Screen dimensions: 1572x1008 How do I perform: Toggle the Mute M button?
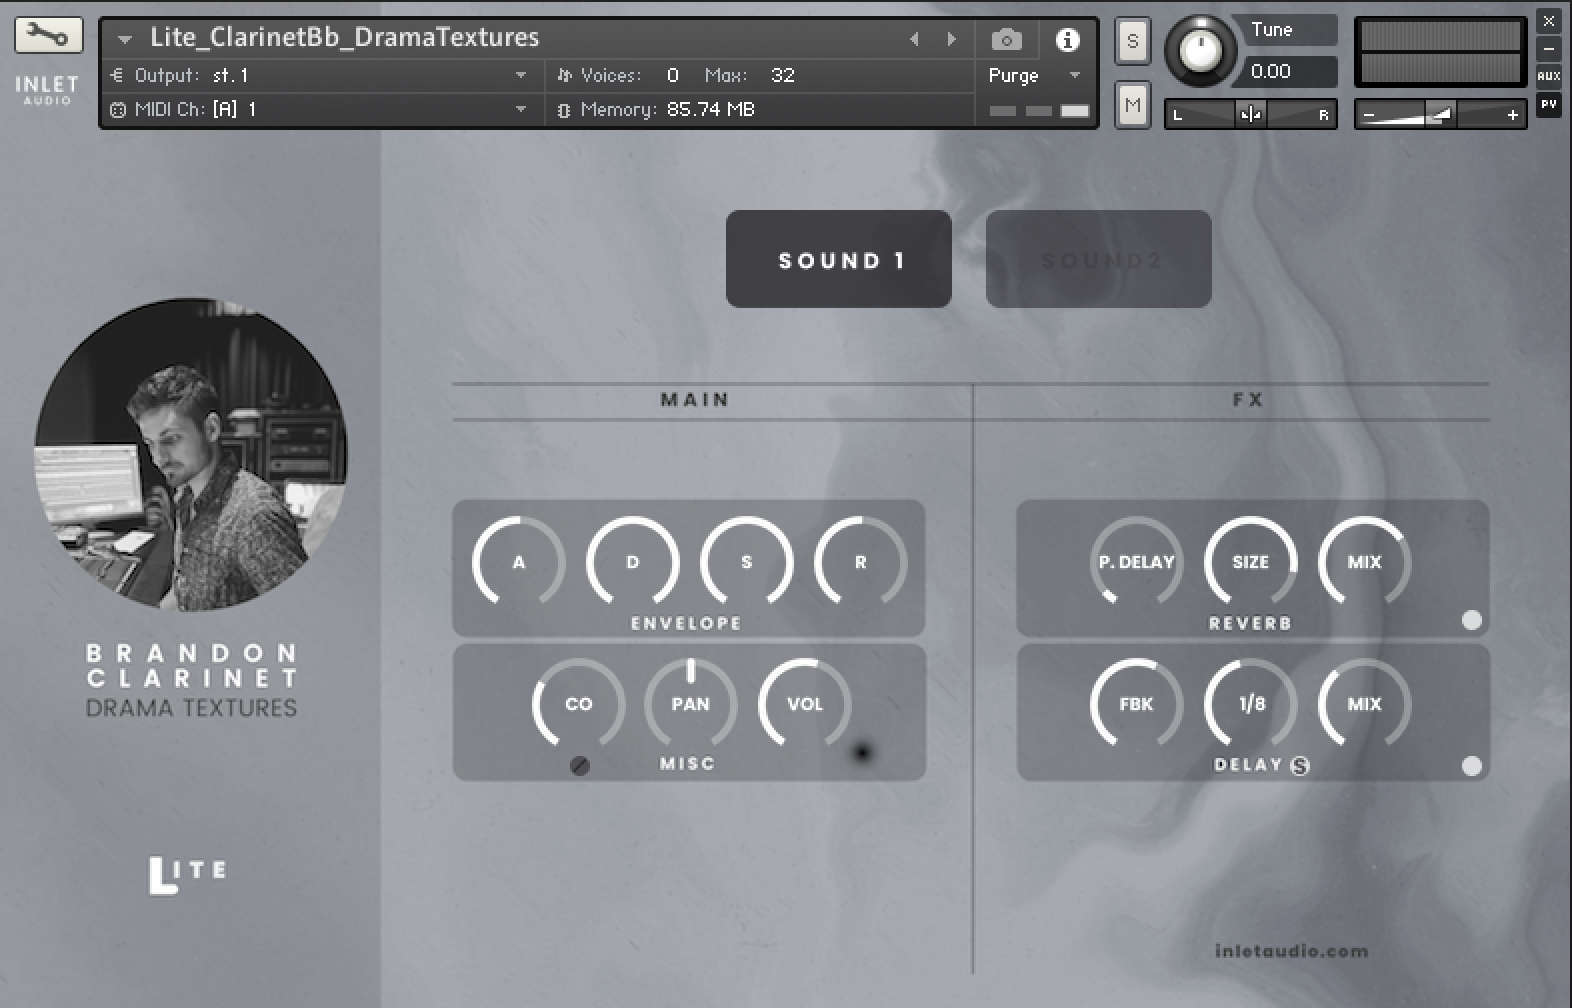pos(1132,105)
